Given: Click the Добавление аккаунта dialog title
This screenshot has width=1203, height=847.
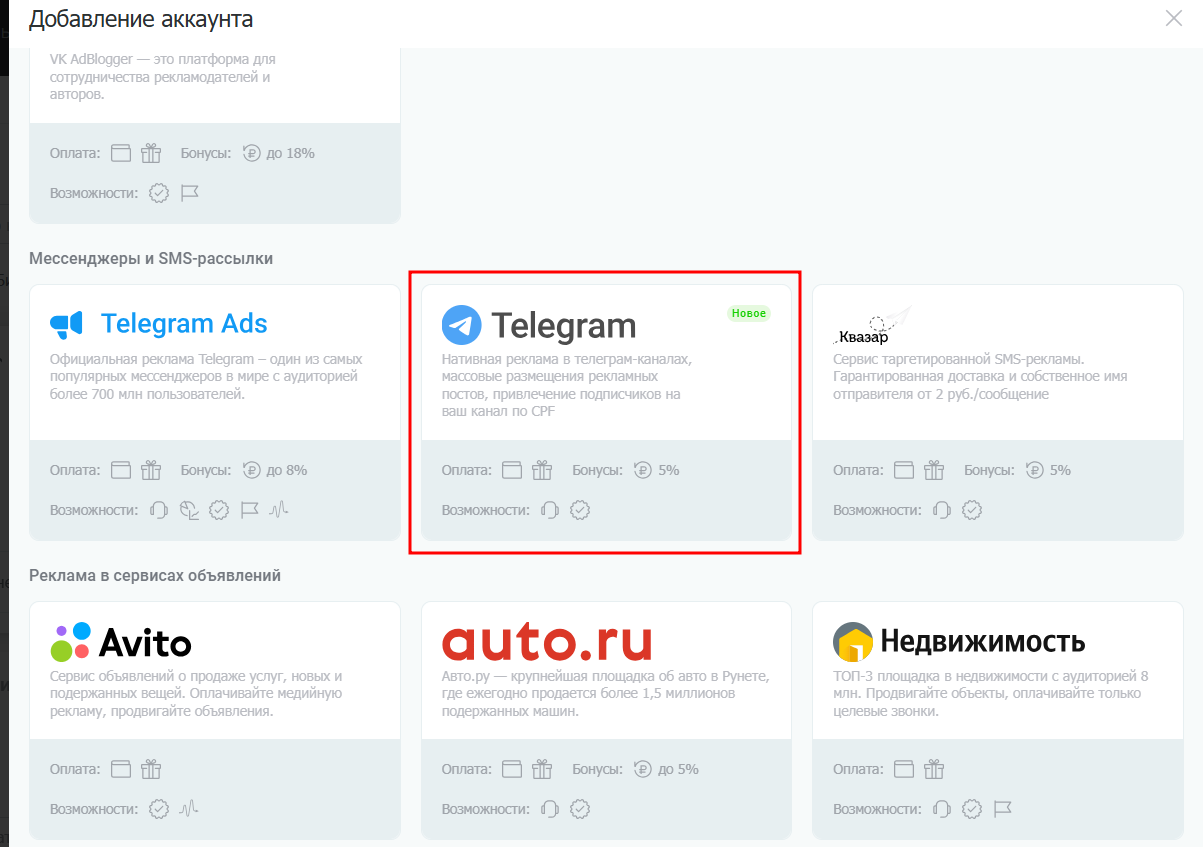Looking at the screenshot, I should pos(141,18).
